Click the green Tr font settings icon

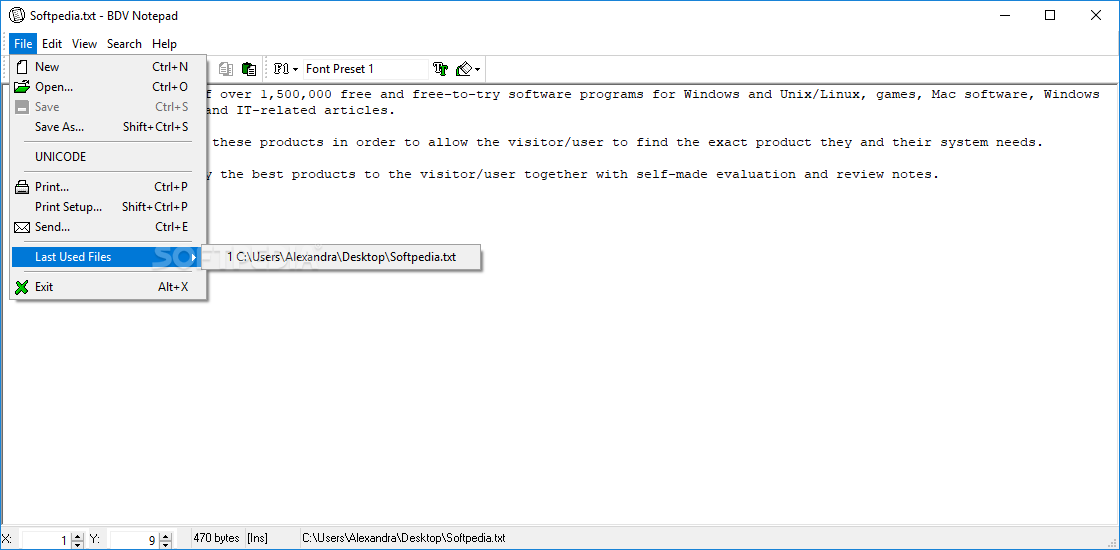(x=440, y=69)
